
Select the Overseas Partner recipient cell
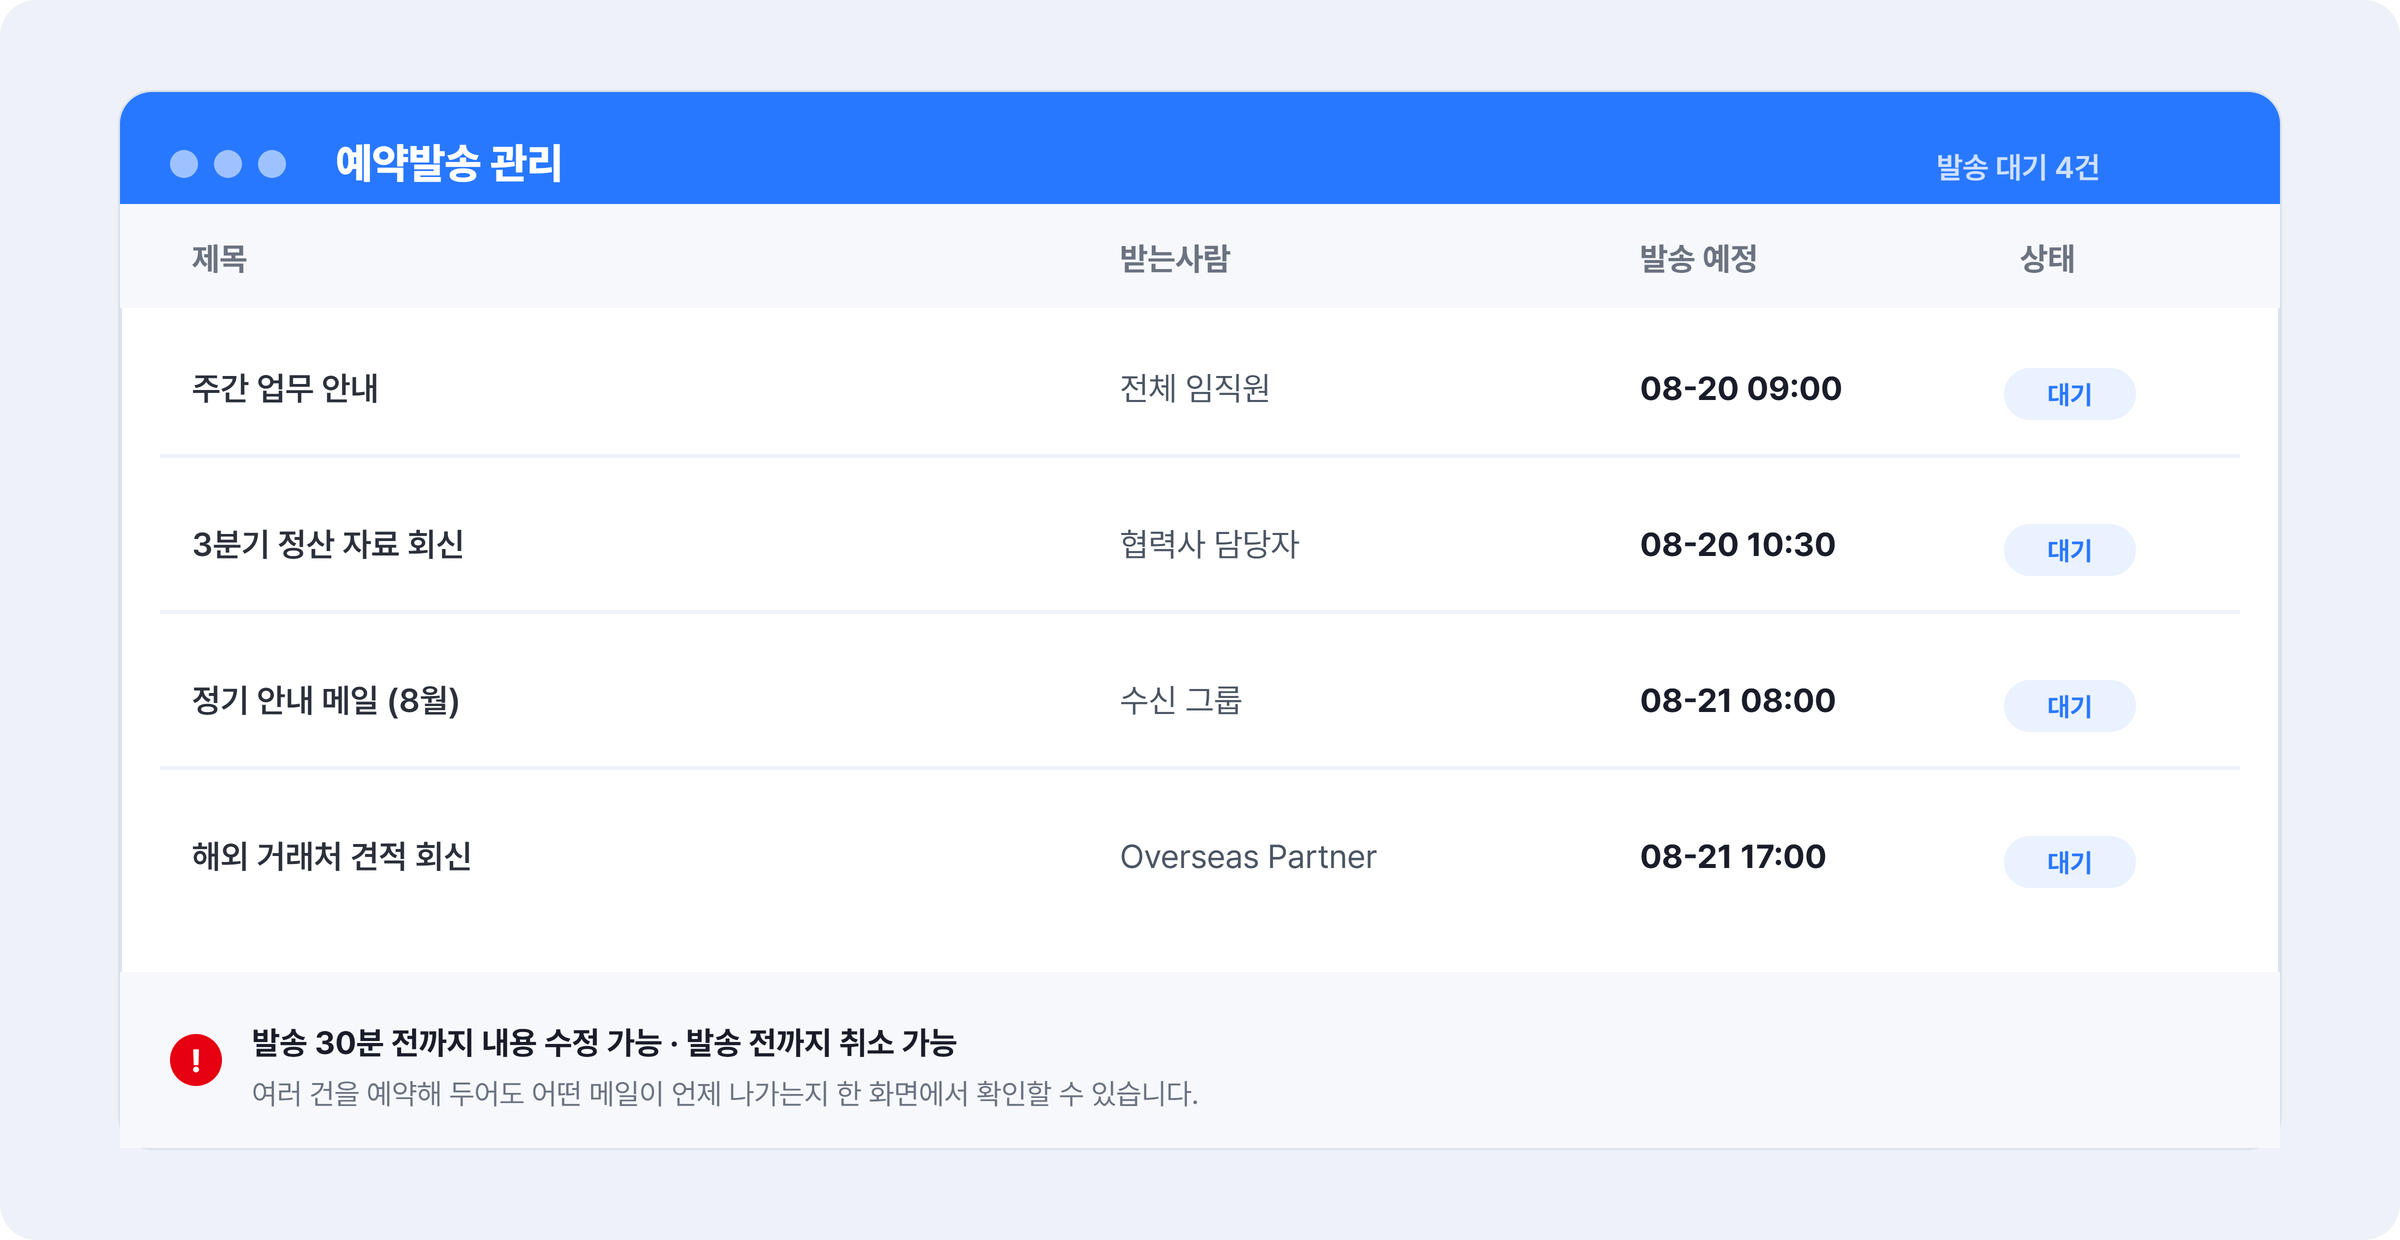pos(1248,857)
